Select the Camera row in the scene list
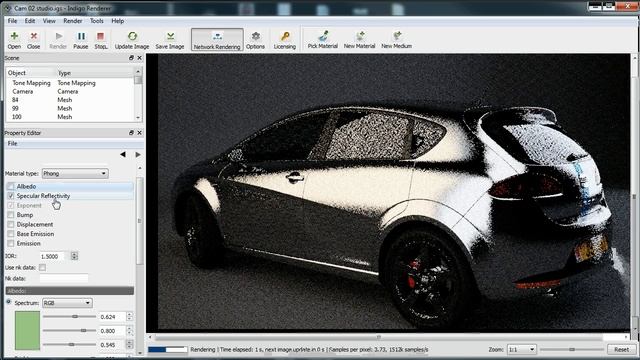Screen dimensions: 640x360 tap(70, 91)
